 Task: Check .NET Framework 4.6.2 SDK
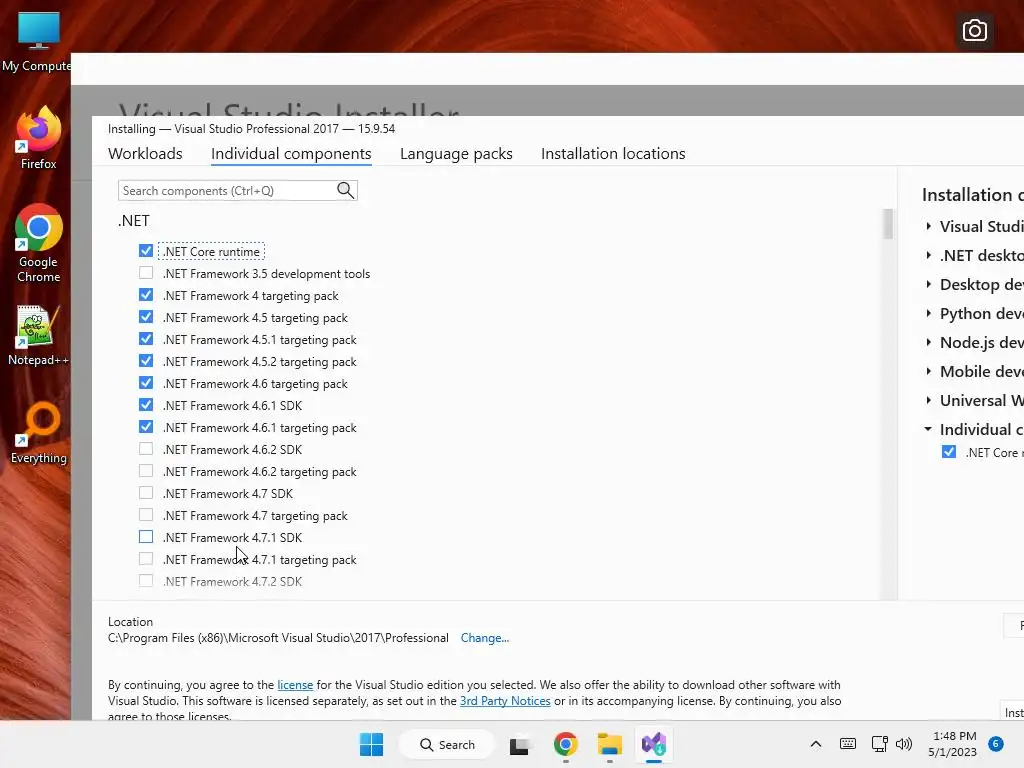146,449
